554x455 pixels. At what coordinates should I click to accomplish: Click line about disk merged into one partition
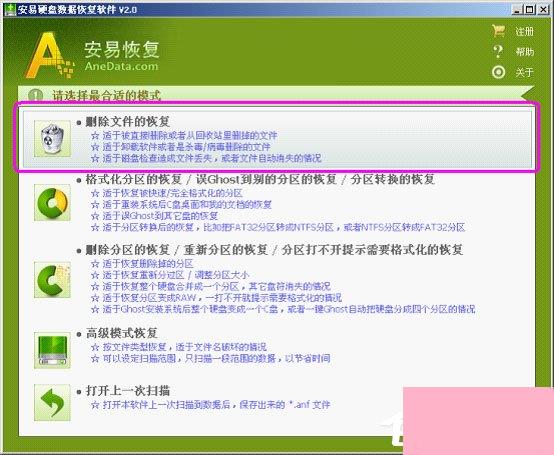pyautogui.click(x=211, y=286)
